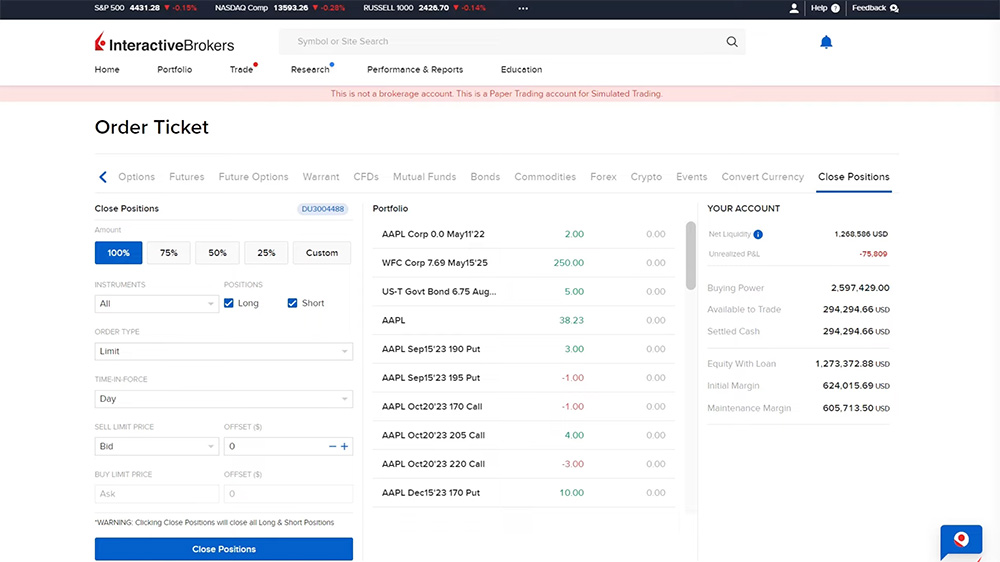Select the Close Positions tab
The image size is (1000, 562).
click(x=854, y=177)
